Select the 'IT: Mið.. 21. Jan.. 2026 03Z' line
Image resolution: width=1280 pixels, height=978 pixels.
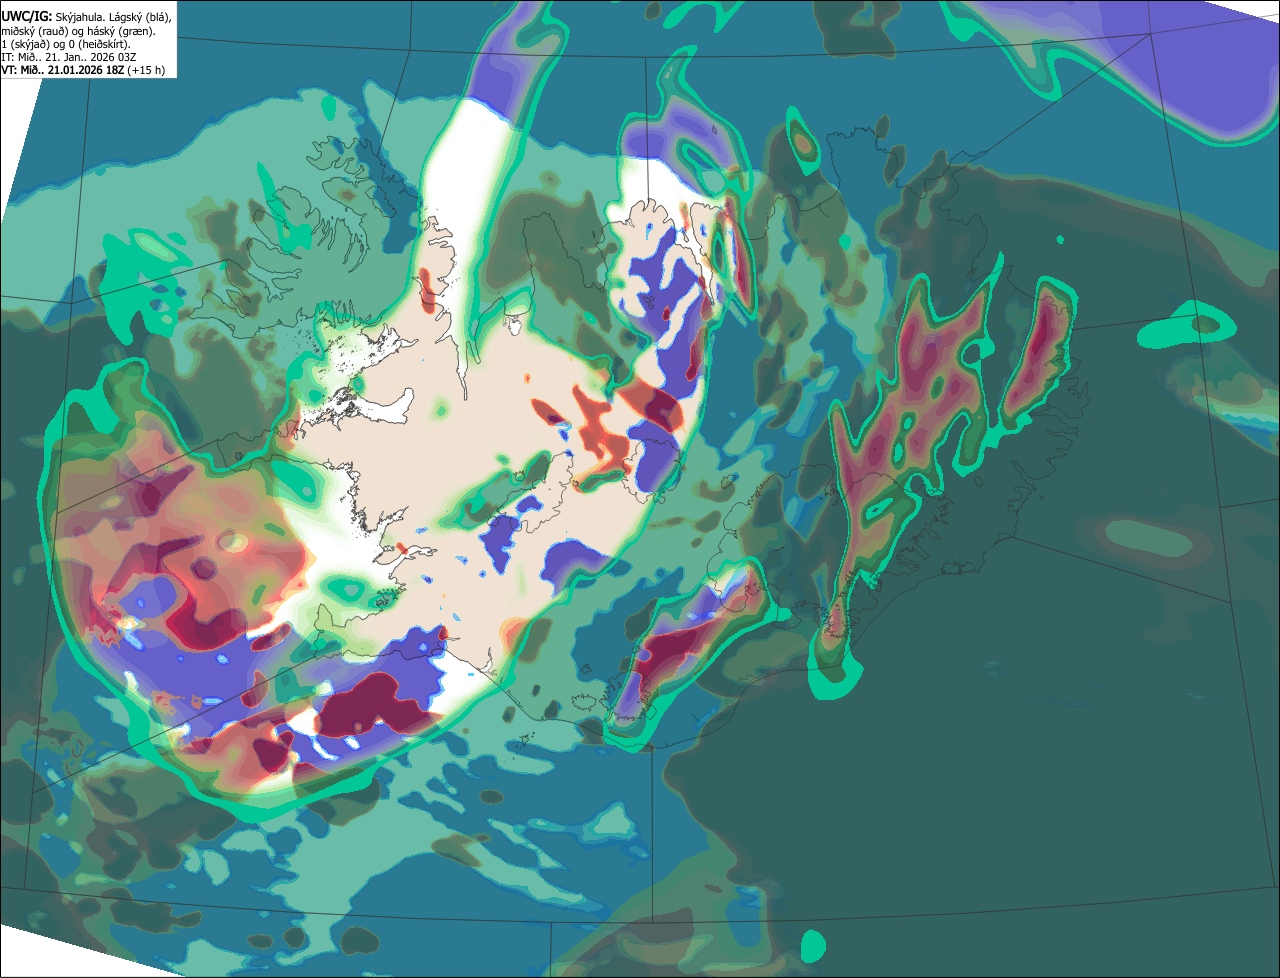(x=69, y=57)
